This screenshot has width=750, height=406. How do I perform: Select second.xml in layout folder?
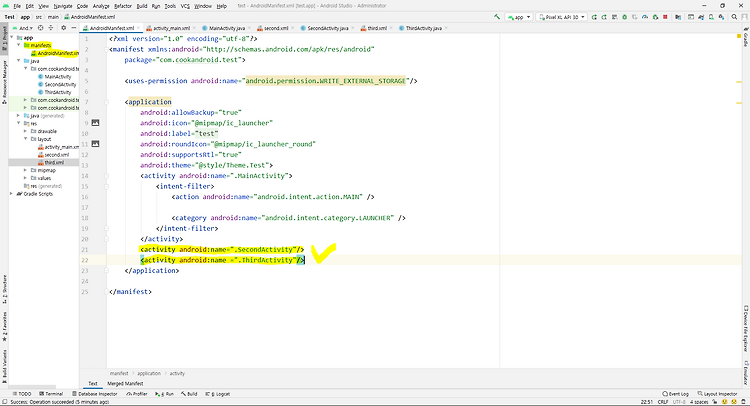[x=53, y=154]
